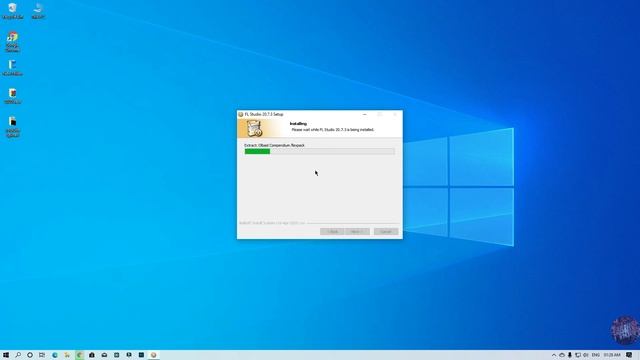640x360 pixels.
Task: Click FL Studio setup taskbar icon
Action: coord(153,355)
